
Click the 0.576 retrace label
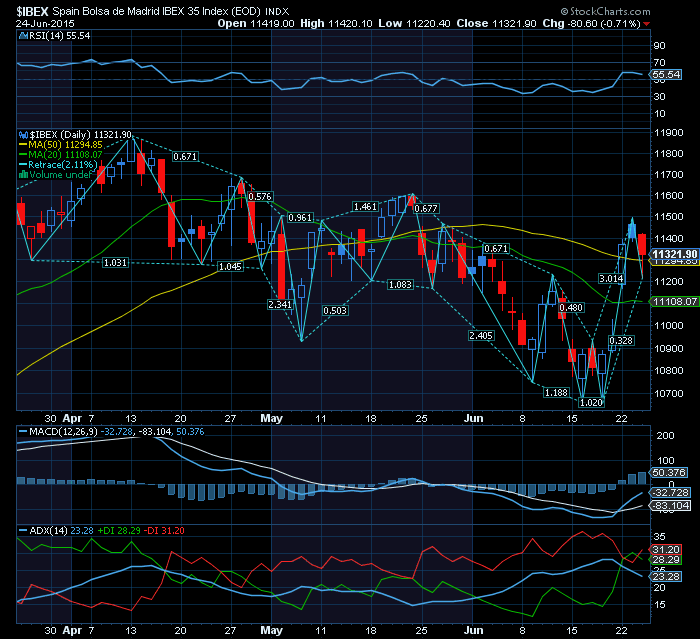(x=260, y=196)
